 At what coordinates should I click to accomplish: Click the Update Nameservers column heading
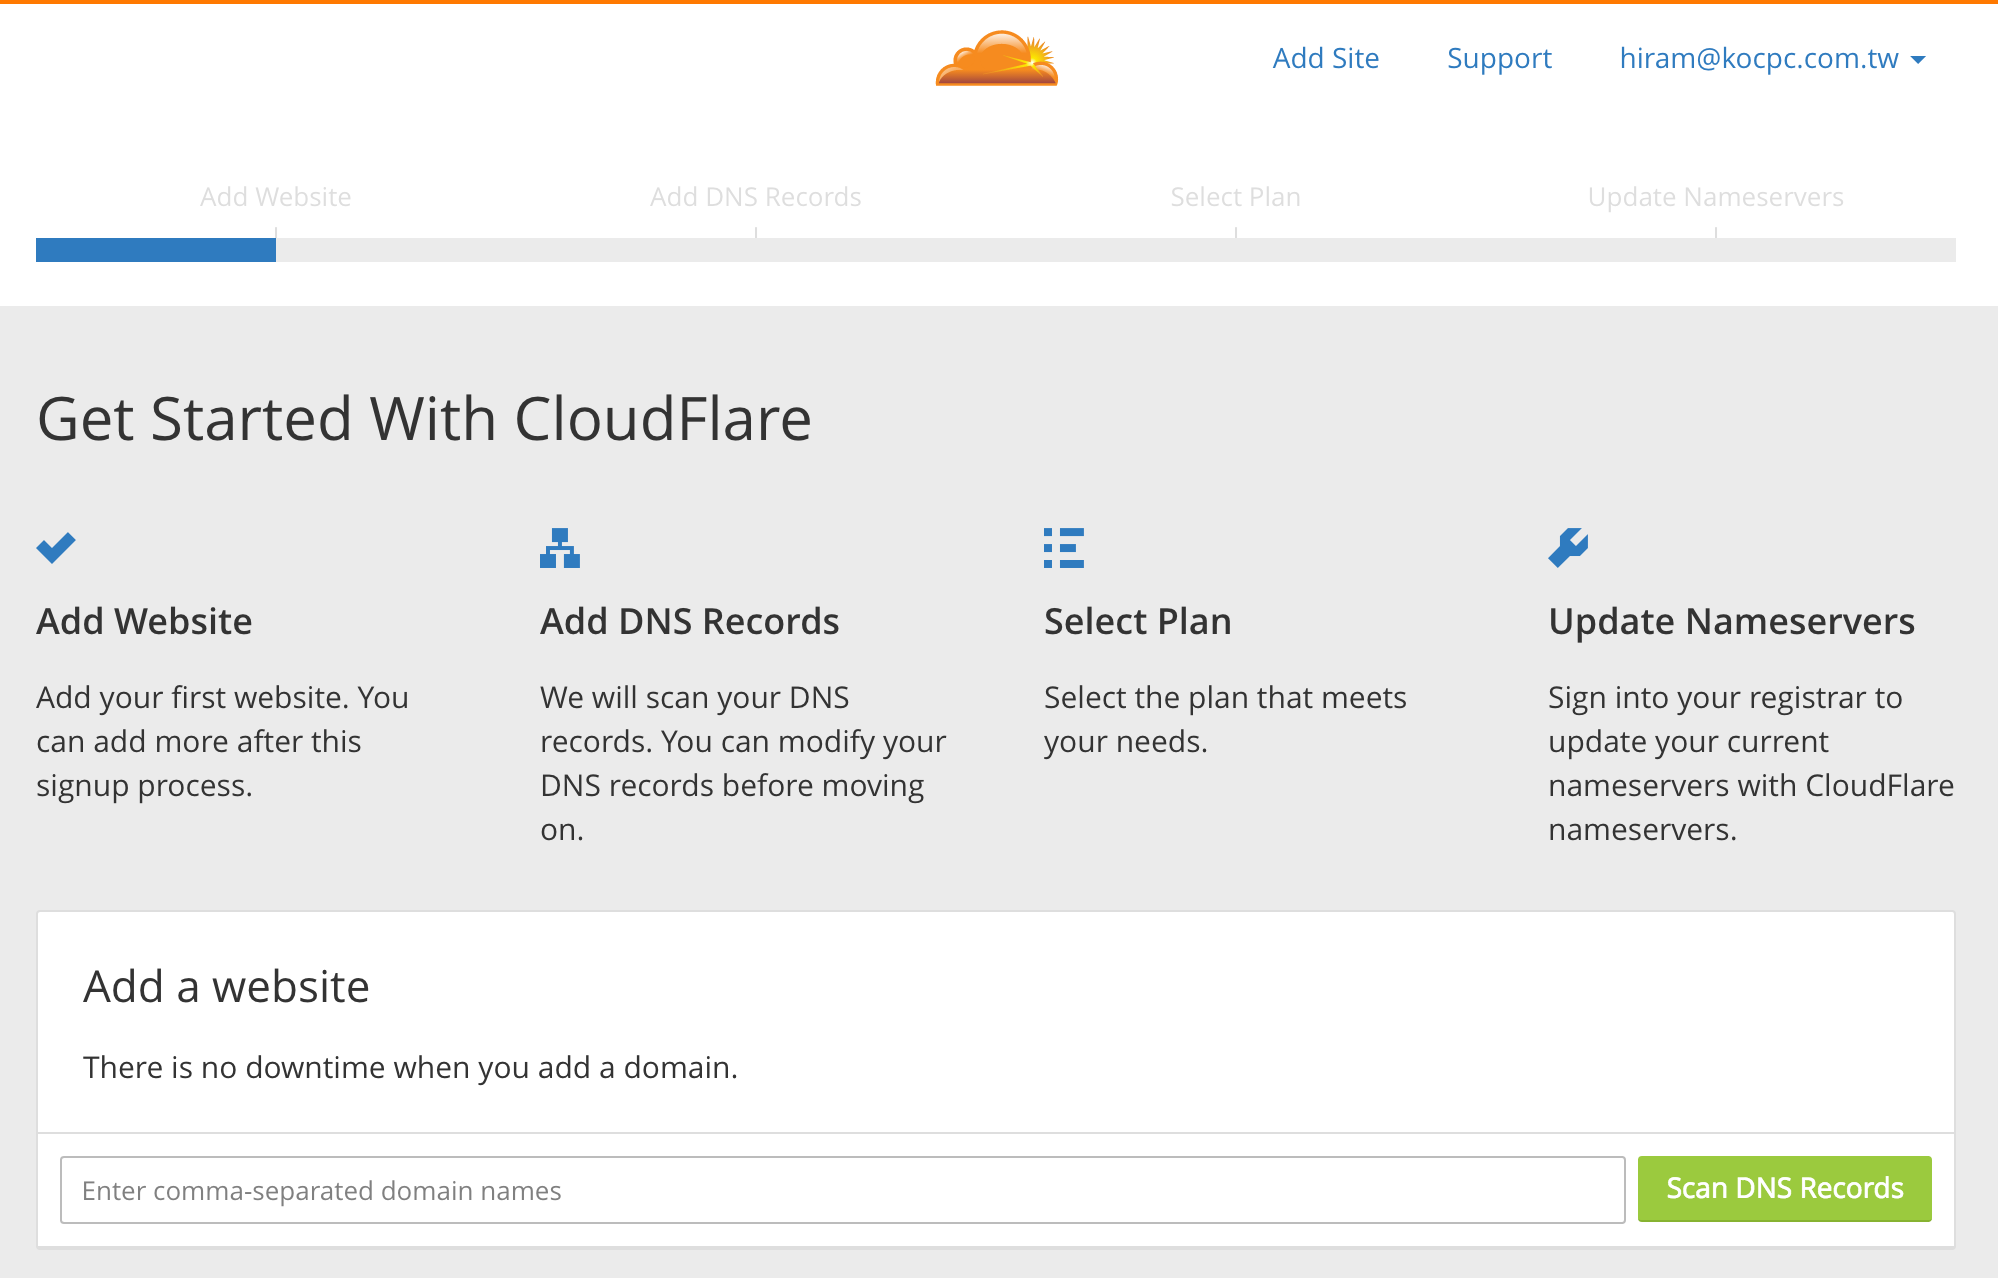point(1732,621)
